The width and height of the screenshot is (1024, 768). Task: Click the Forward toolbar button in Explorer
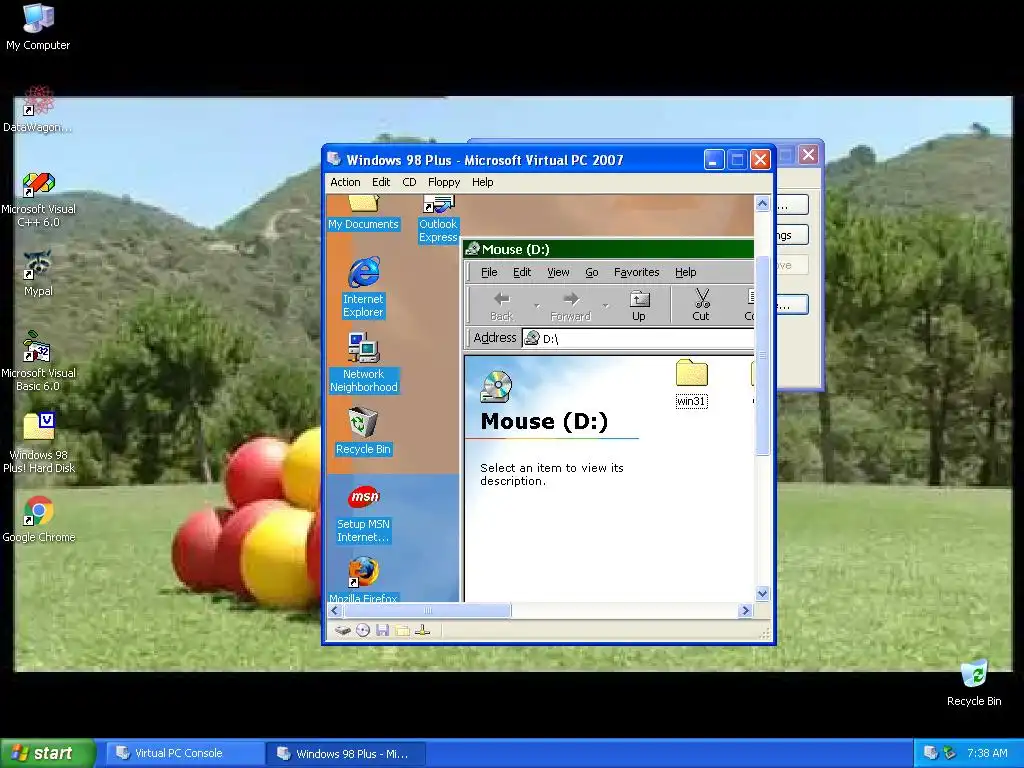point(570,306)
